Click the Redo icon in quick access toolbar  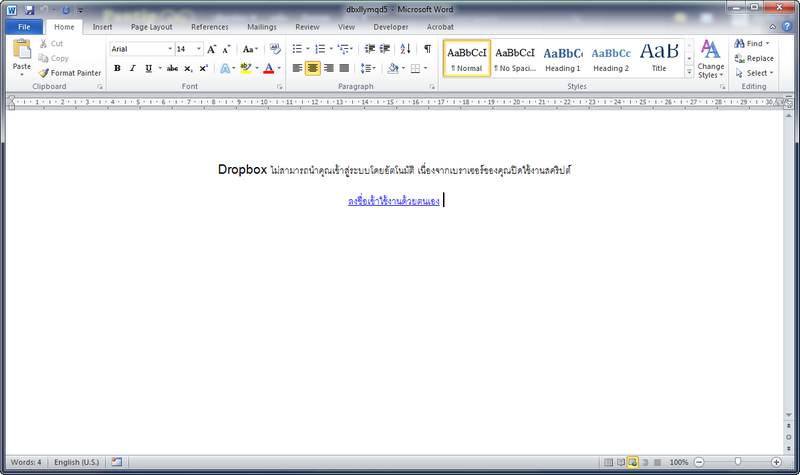pos(65,10)
